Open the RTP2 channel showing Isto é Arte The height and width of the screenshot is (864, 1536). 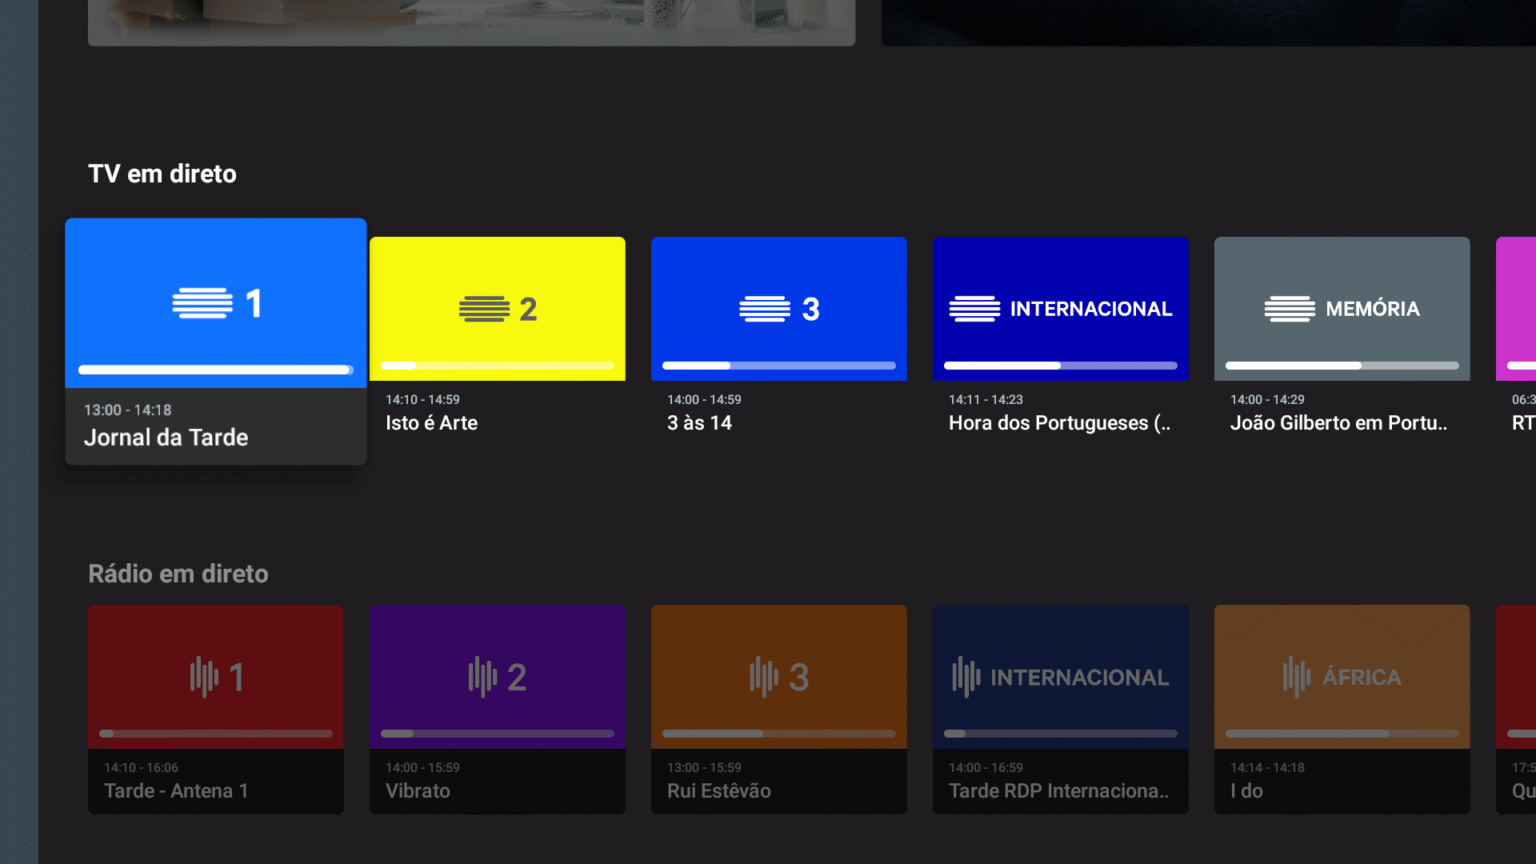click(x=497, y=308)
